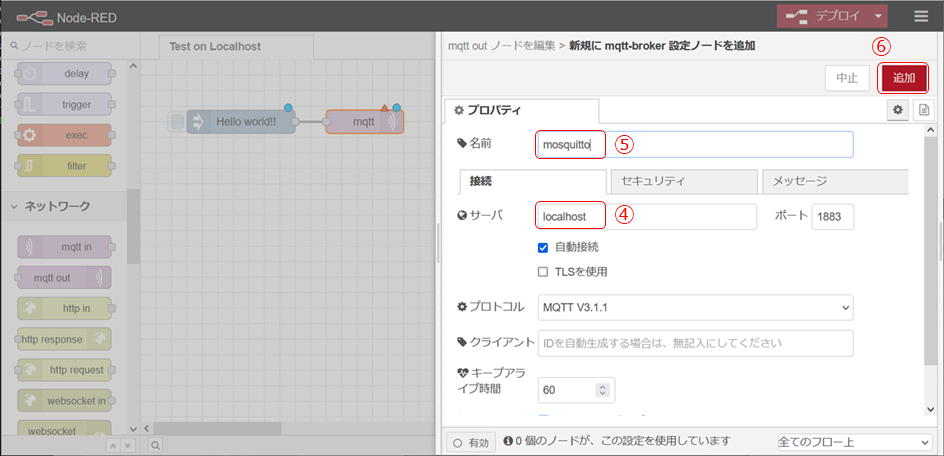Disable the 自動接続 checkbox
This screenshot has width=944, height=456.
[543, 247]
